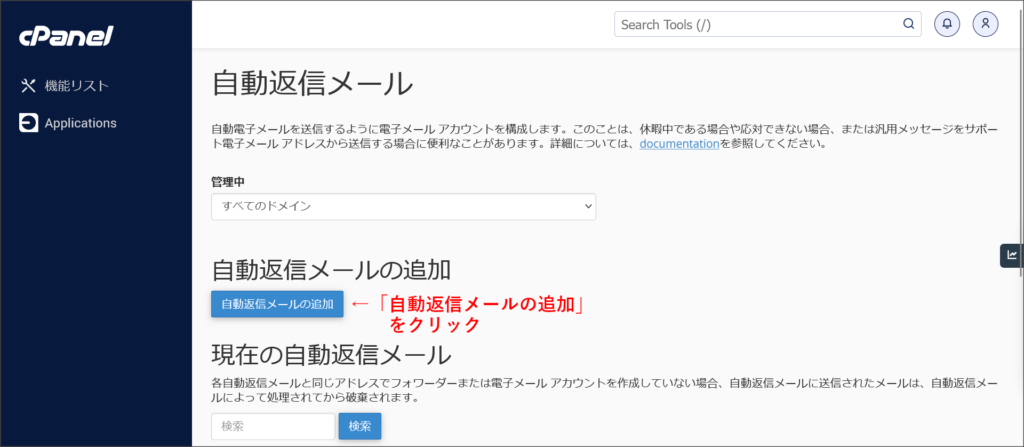Open the user account icon

[x=986, y=24]
